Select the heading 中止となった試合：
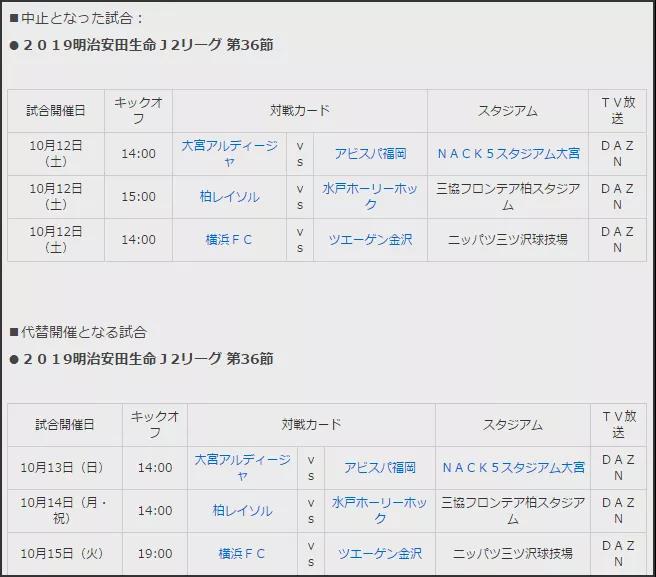The height and width of the screenshot is (577, 656). 77,18
